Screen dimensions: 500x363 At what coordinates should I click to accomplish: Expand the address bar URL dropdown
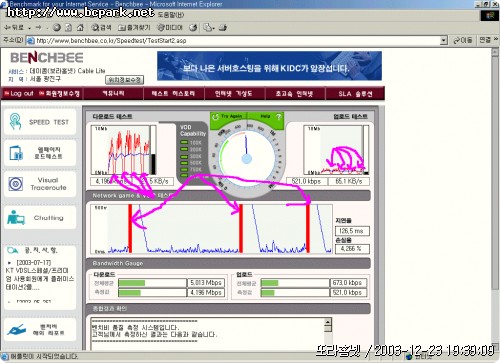[444, 41]
